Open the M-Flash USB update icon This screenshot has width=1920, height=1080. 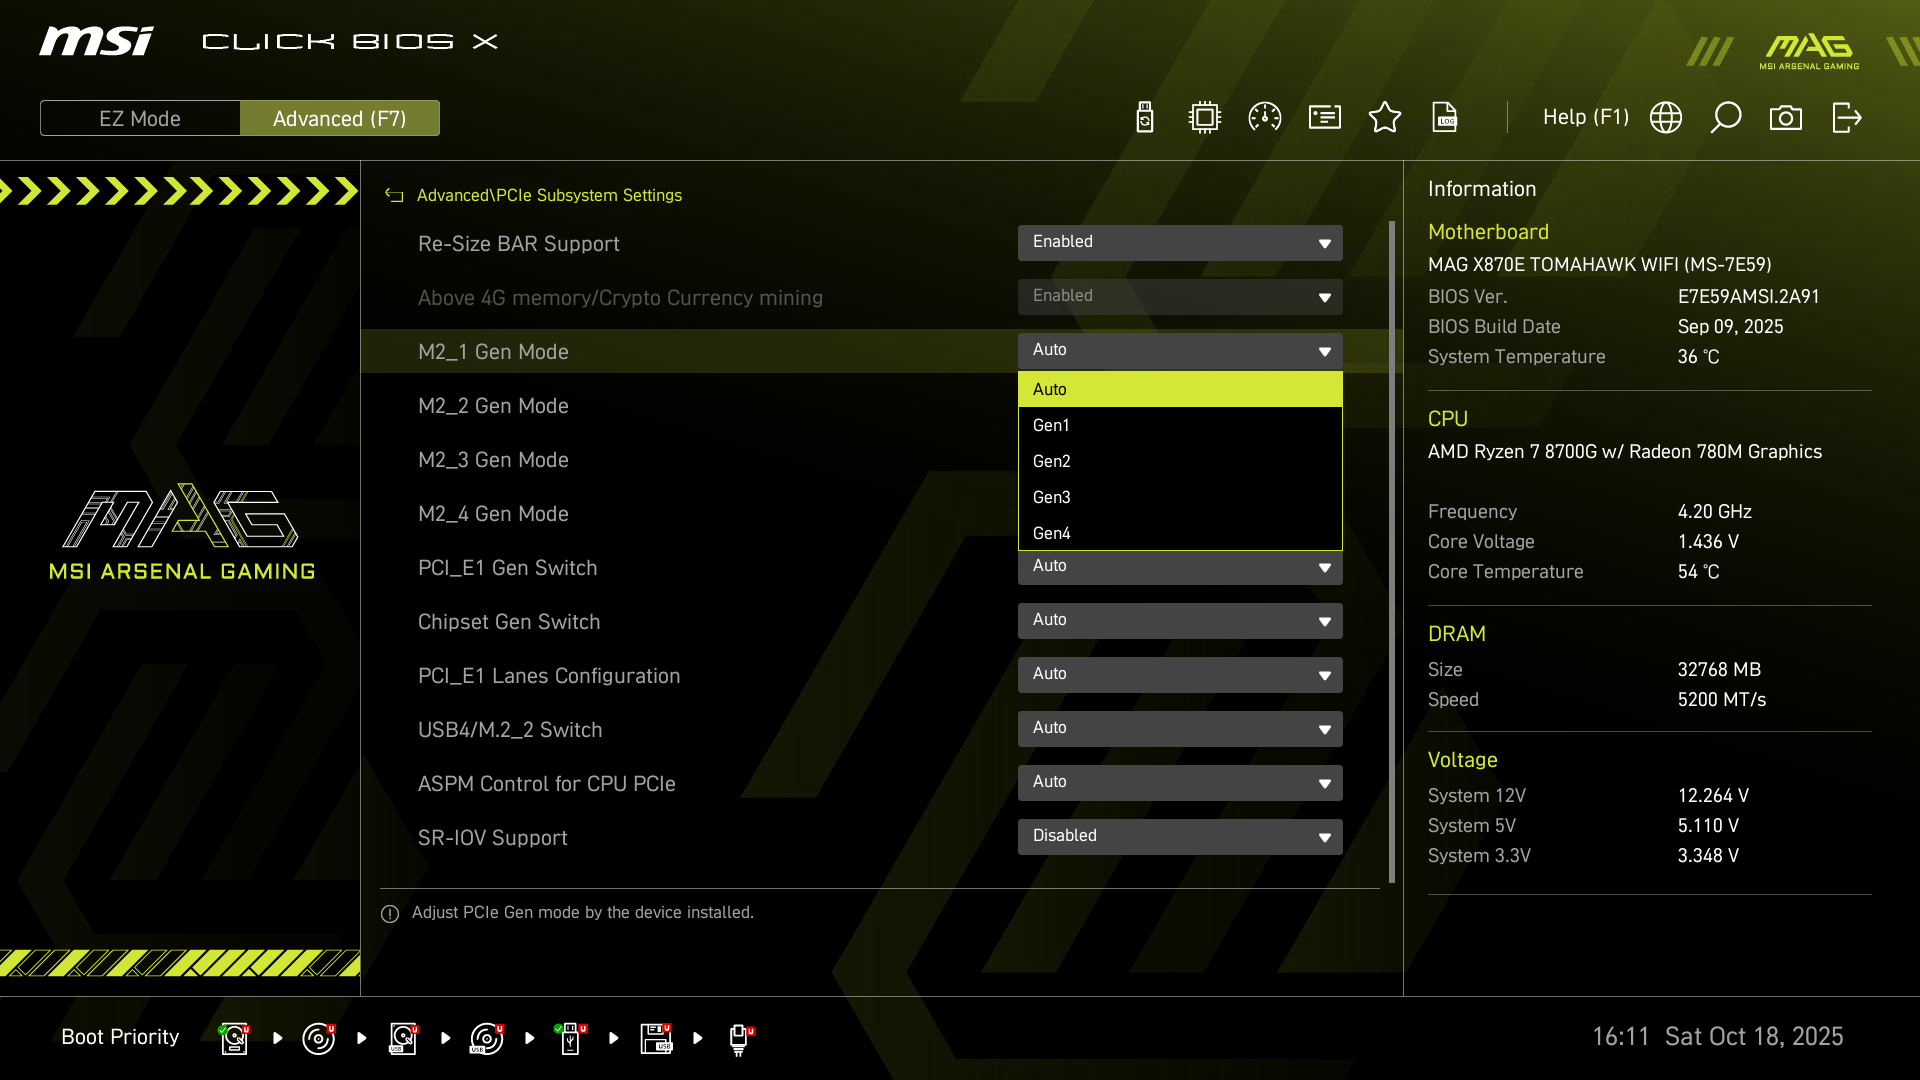pos(1145,117)
